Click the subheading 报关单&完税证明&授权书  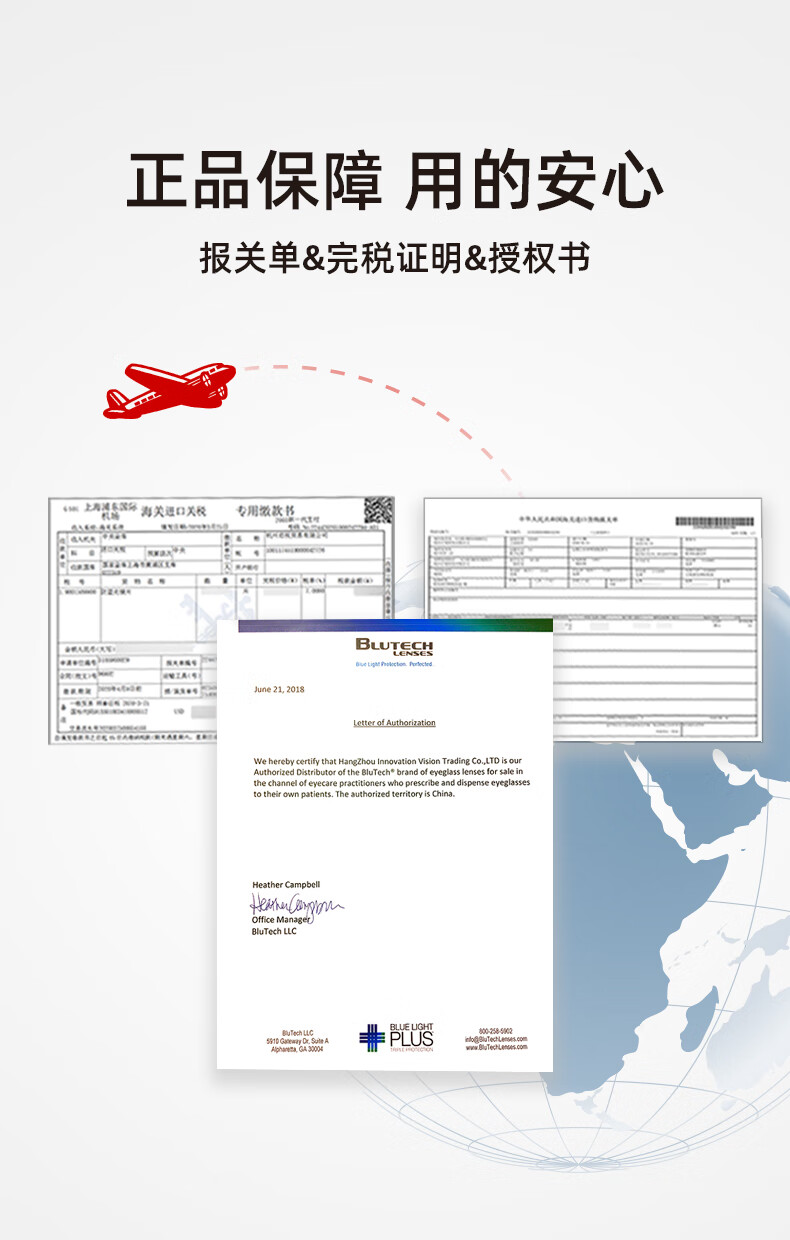coord(395,257)
